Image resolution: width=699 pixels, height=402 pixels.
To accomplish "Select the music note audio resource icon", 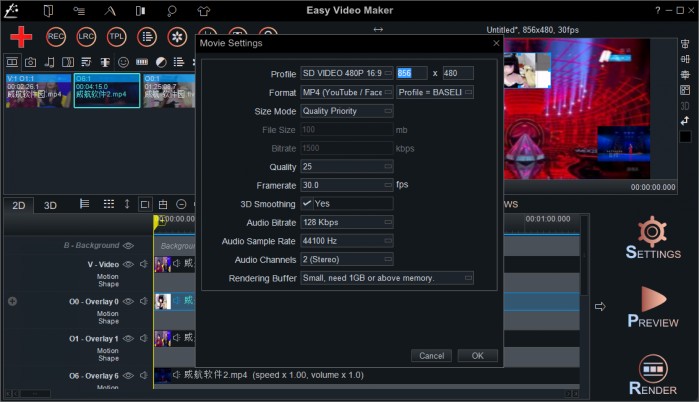I will pos(49,62).
